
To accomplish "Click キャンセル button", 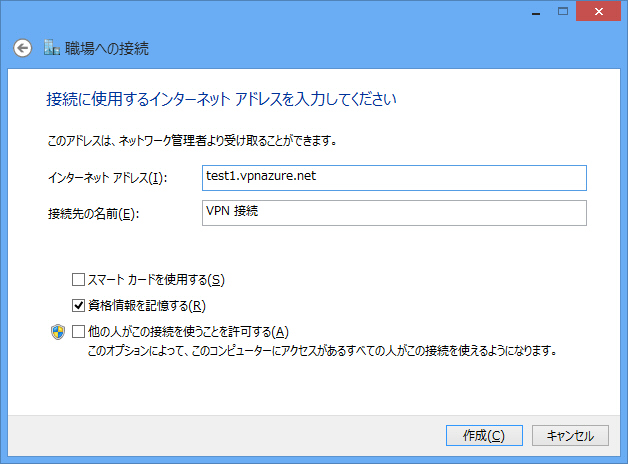I will pos(570,436).
